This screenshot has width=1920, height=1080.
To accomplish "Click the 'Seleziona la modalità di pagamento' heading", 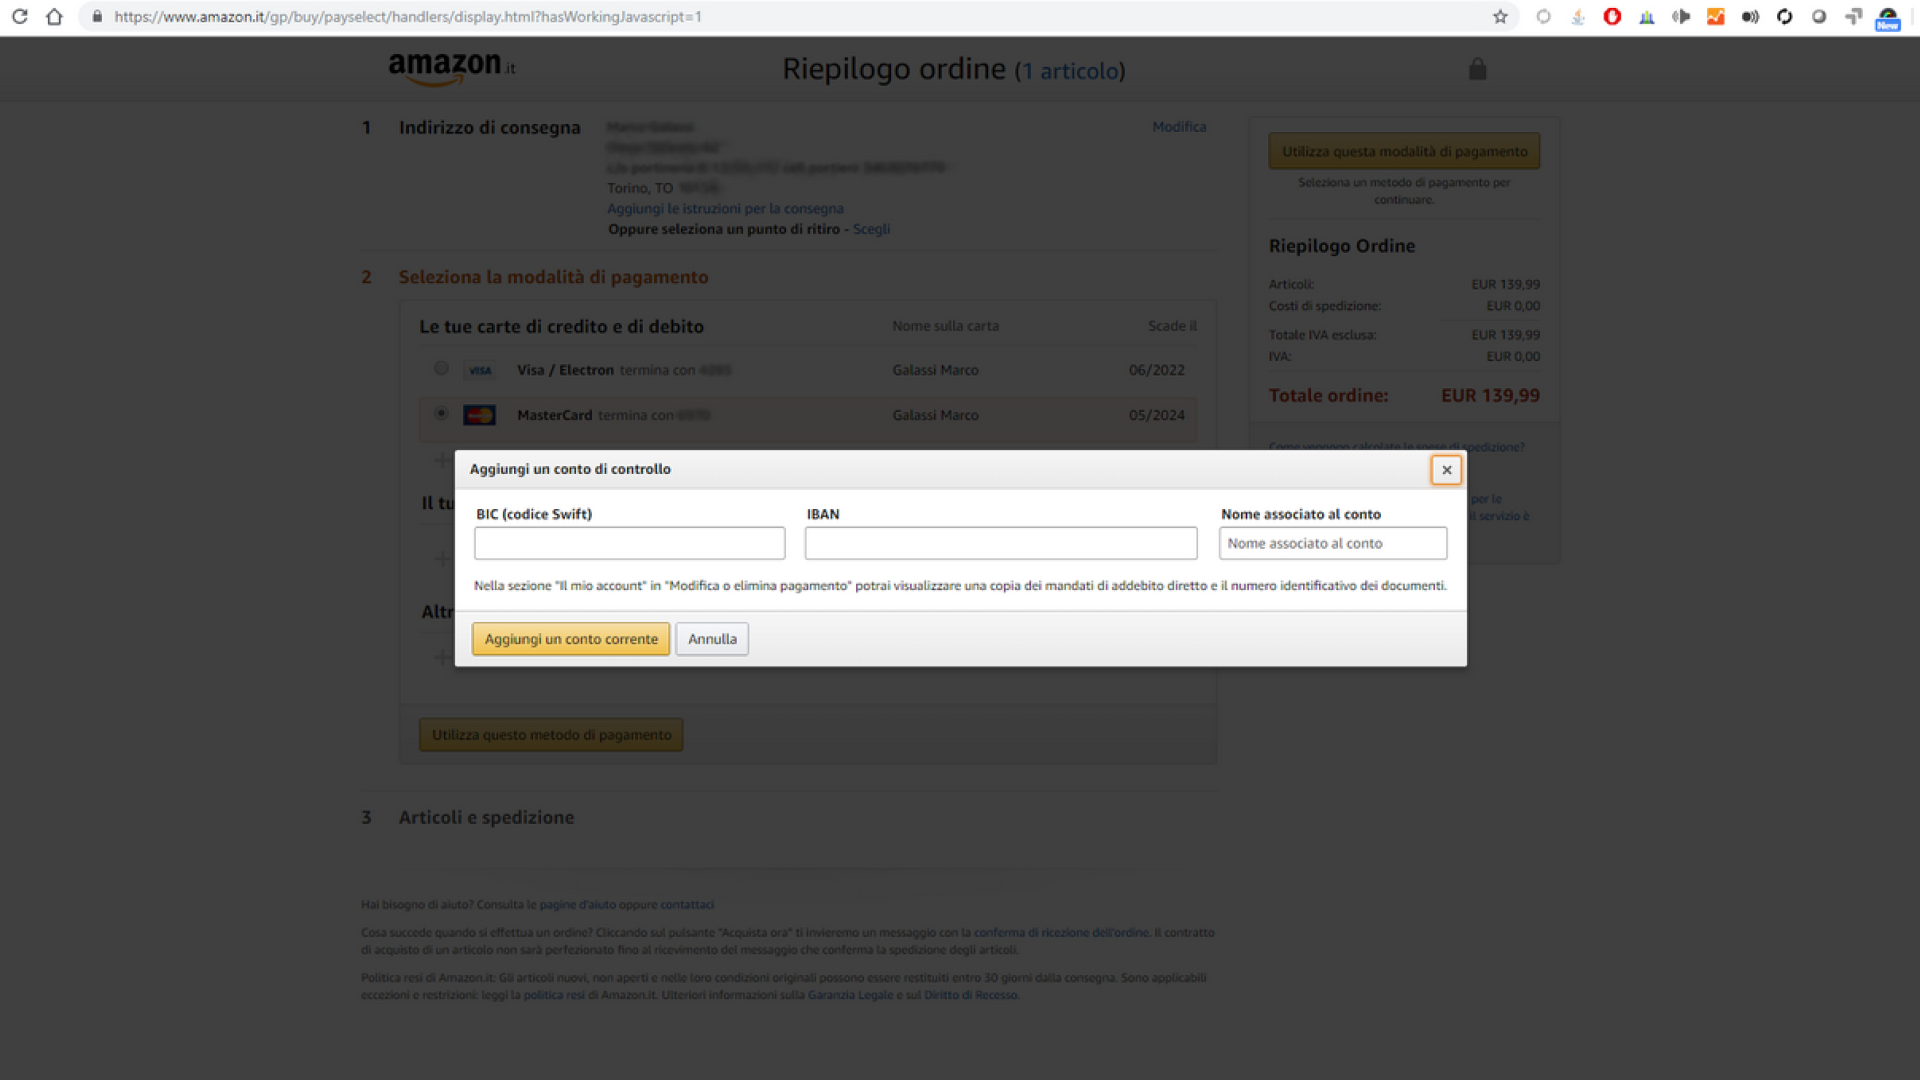I will [x=553, y=277].
